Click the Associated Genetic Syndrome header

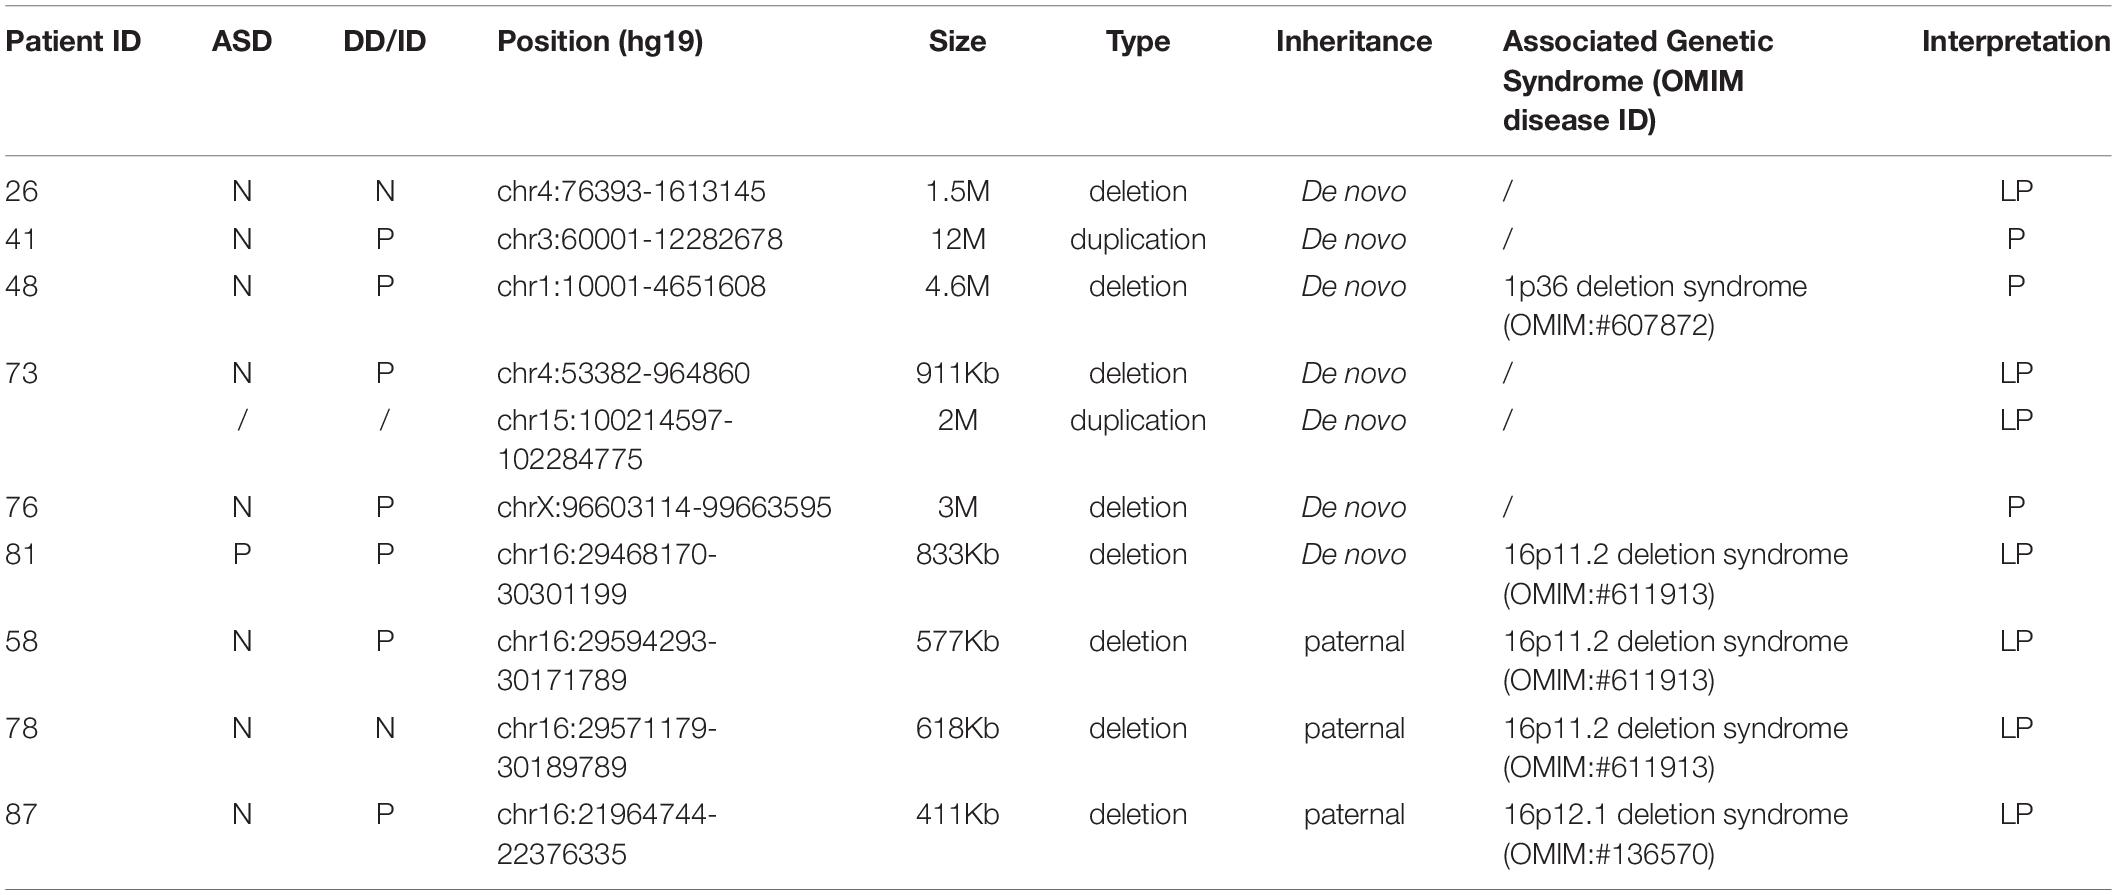click(1638, 81)
